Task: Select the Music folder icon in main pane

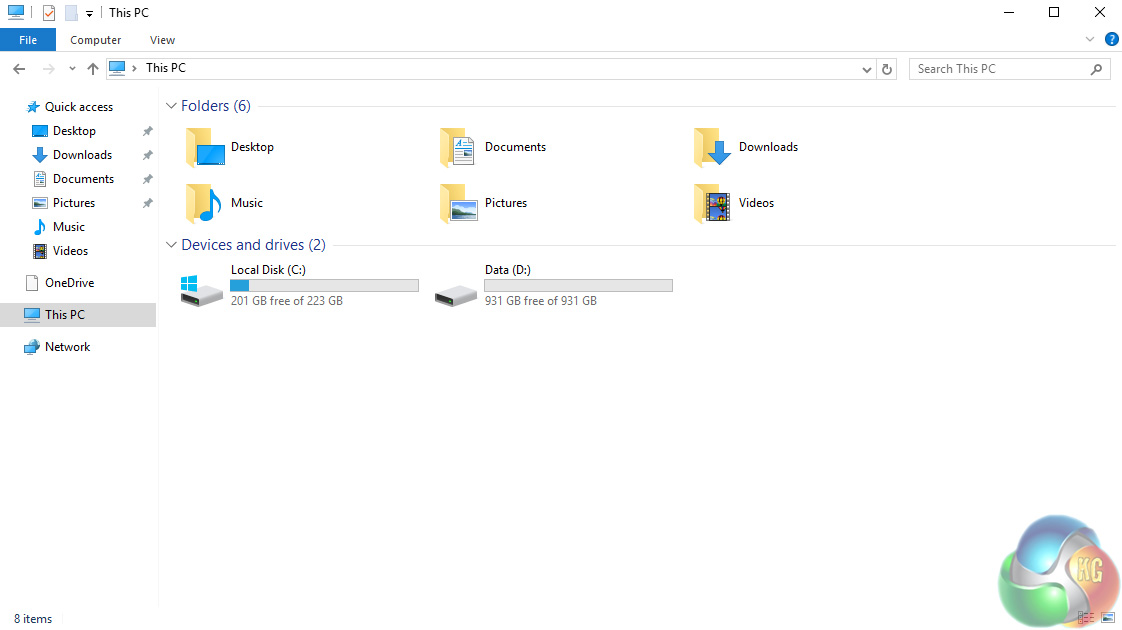Action: click(204, 203)
